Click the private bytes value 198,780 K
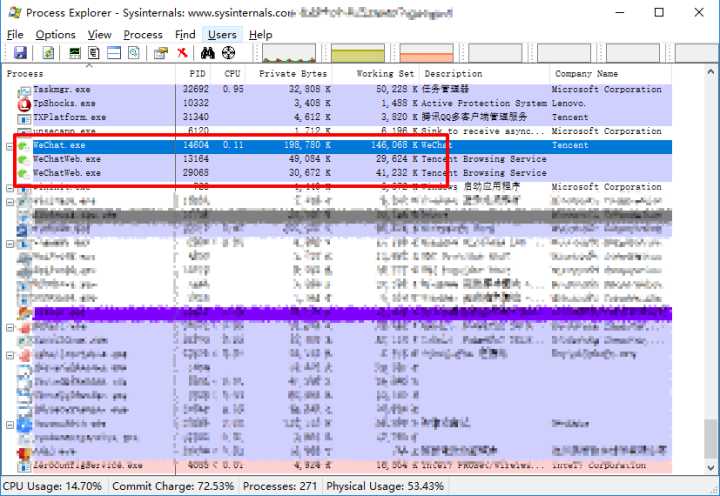 pos(307,145)
